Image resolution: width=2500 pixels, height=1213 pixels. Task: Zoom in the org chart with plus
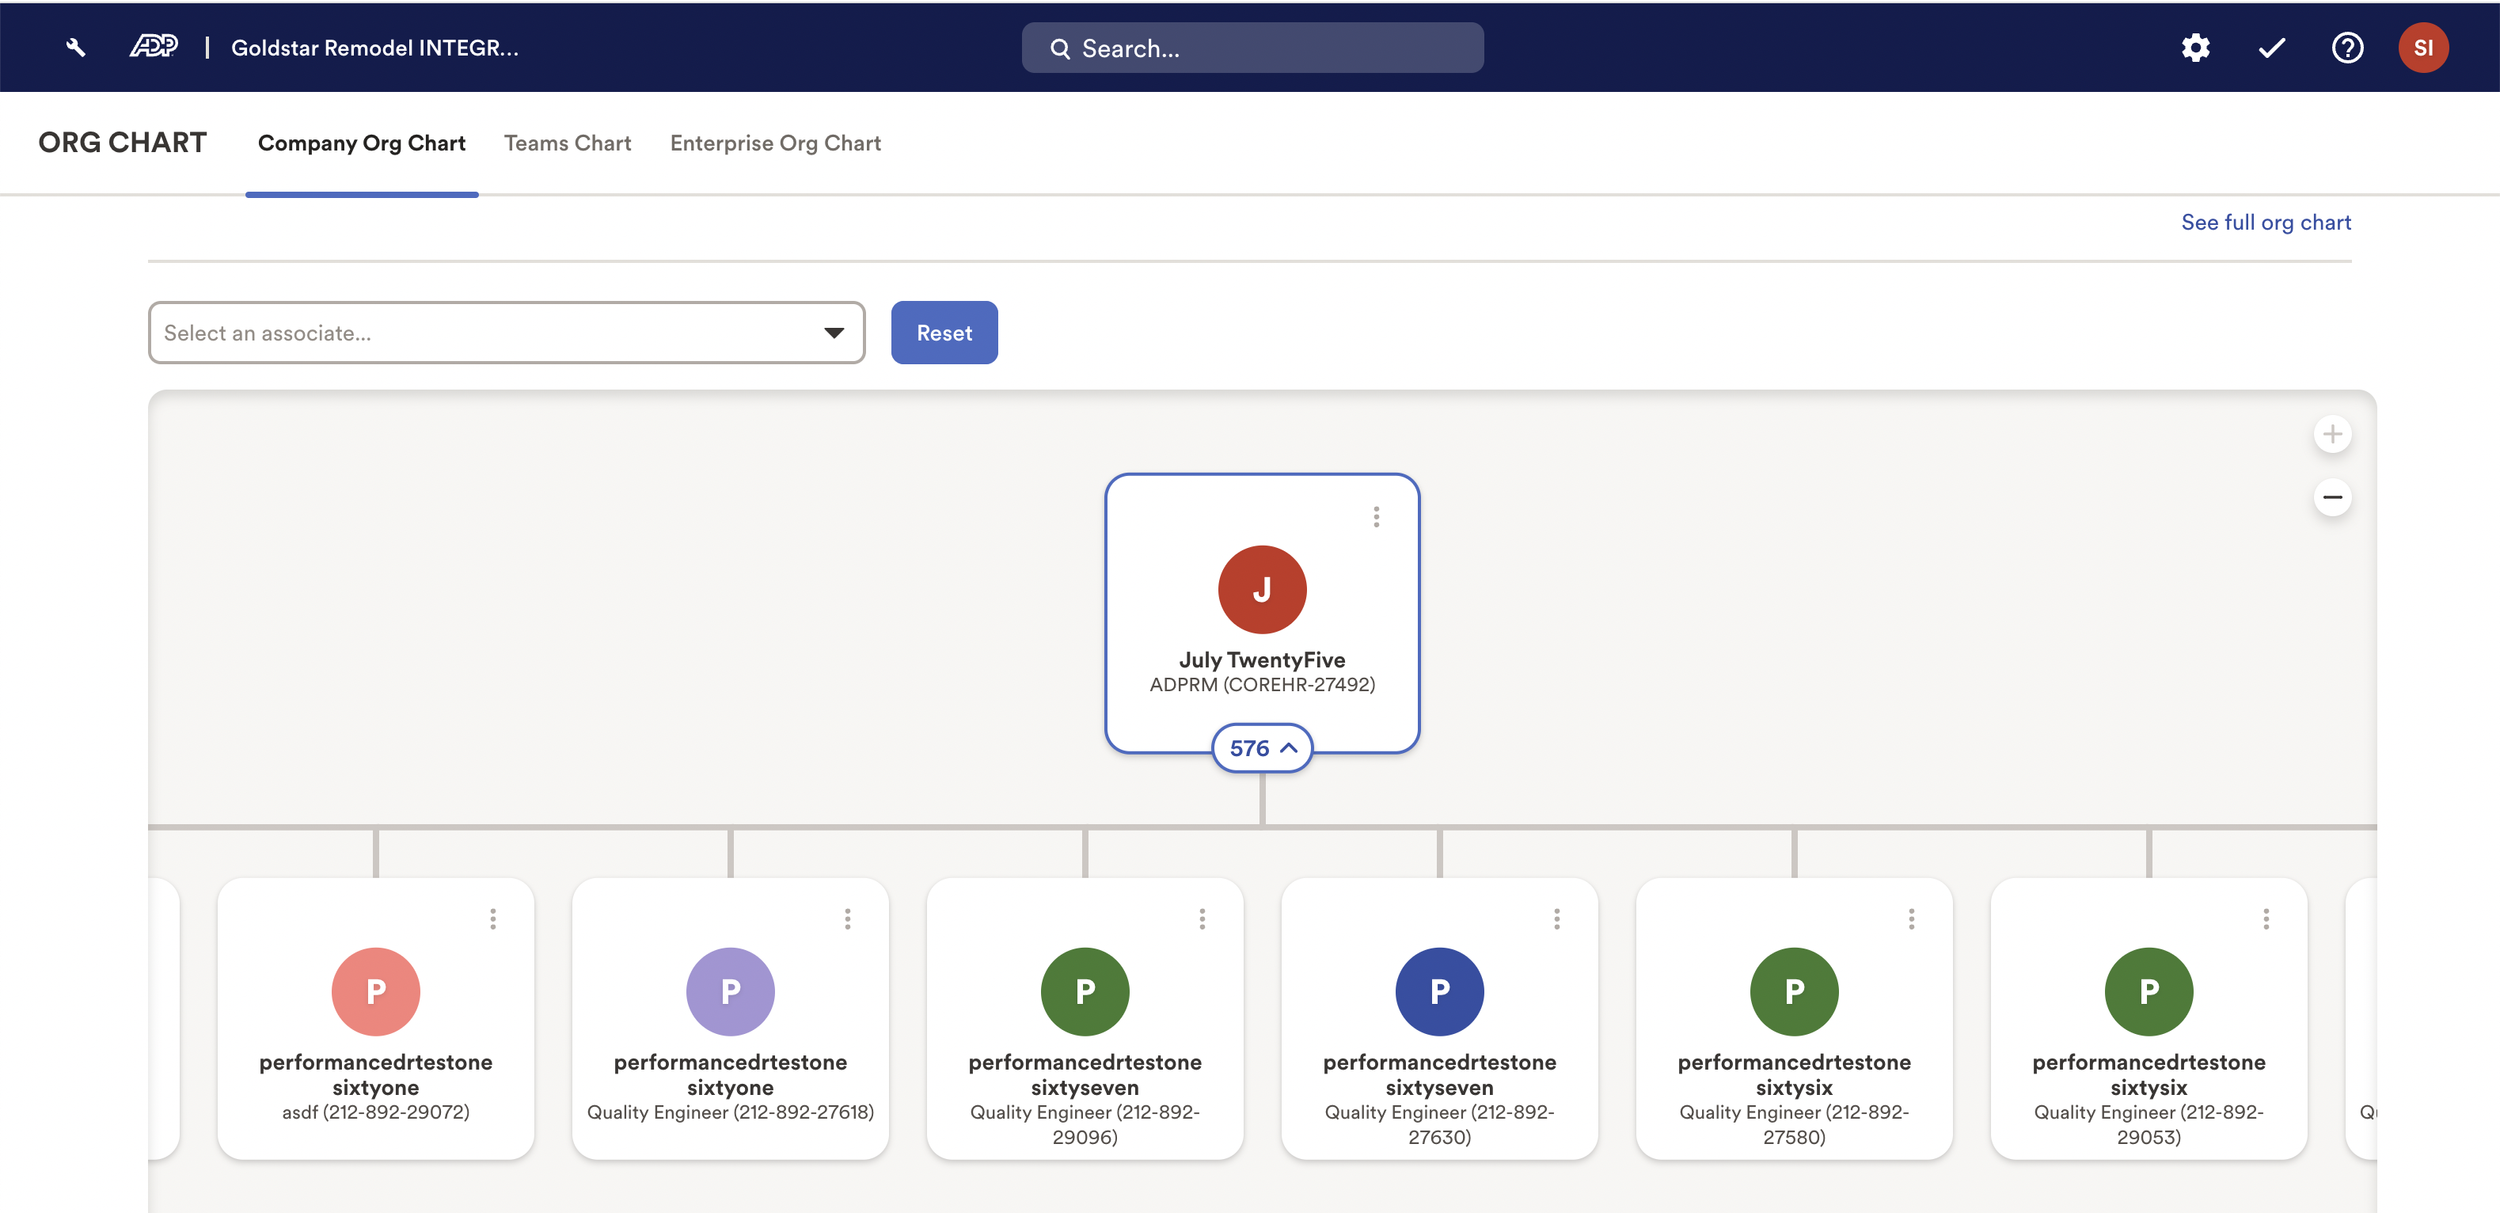pos(2332,434)
